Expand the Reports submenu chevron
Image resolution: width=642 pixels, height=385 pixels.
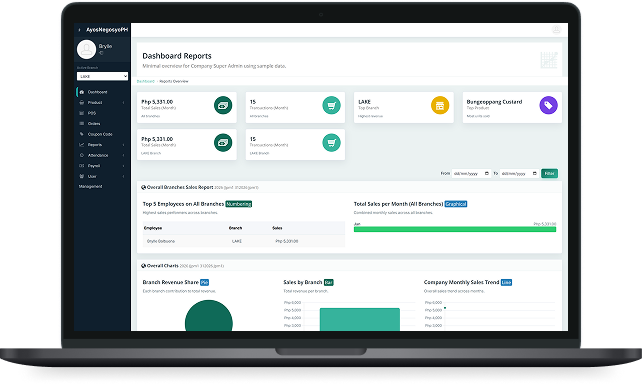pos(123,145)
